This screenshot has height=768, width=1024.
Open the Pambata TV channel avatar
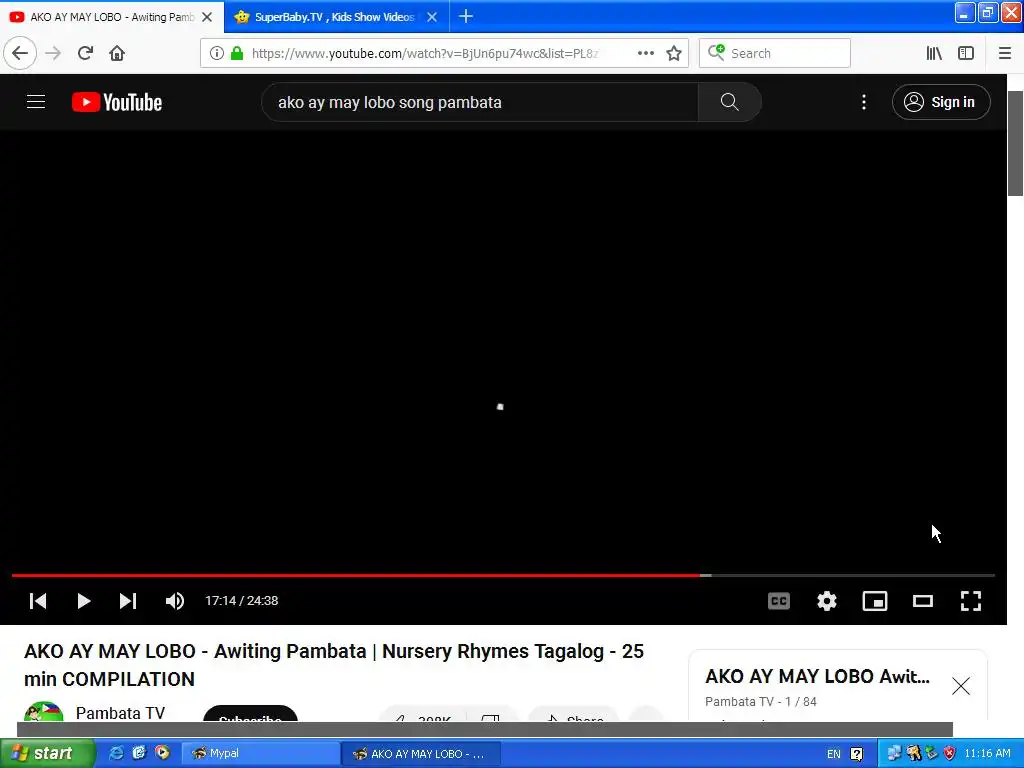click(x=44, y=711)
